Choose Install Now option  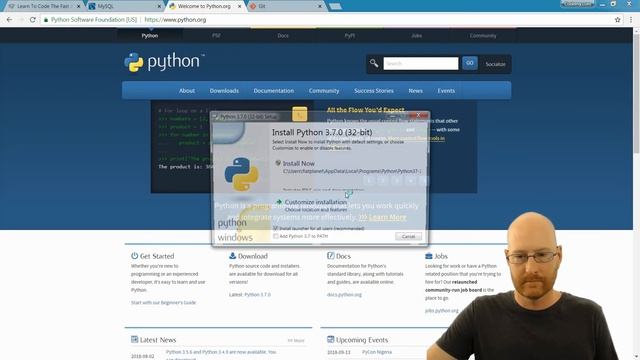coord(299,163)
